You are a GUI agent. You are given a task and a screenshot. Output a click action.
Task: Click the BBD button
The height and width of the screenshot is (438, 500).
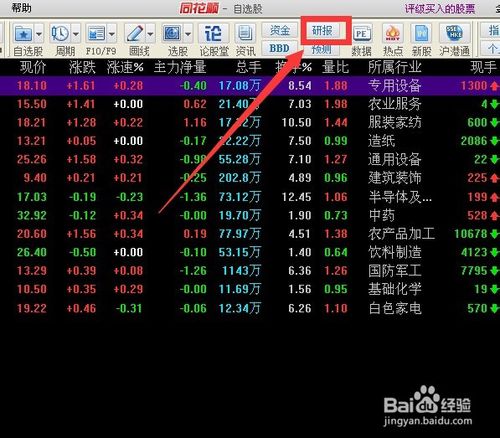(x=279, y=48)
